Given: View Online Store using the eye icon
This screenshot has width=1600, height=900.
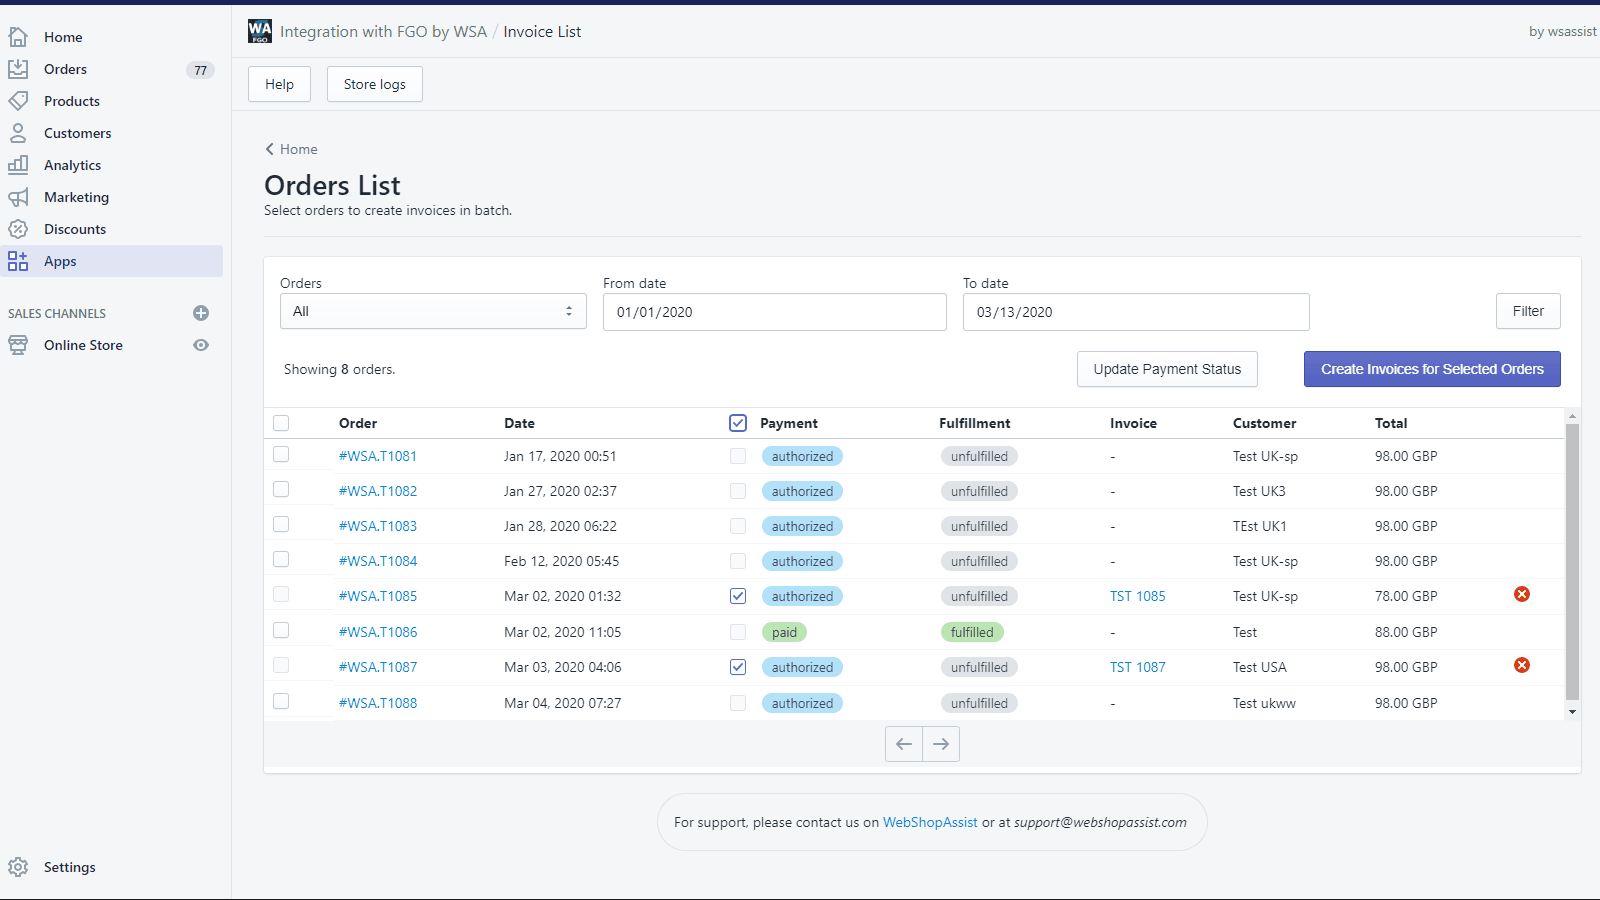Looking at the screenshot, I should (201, 345).
